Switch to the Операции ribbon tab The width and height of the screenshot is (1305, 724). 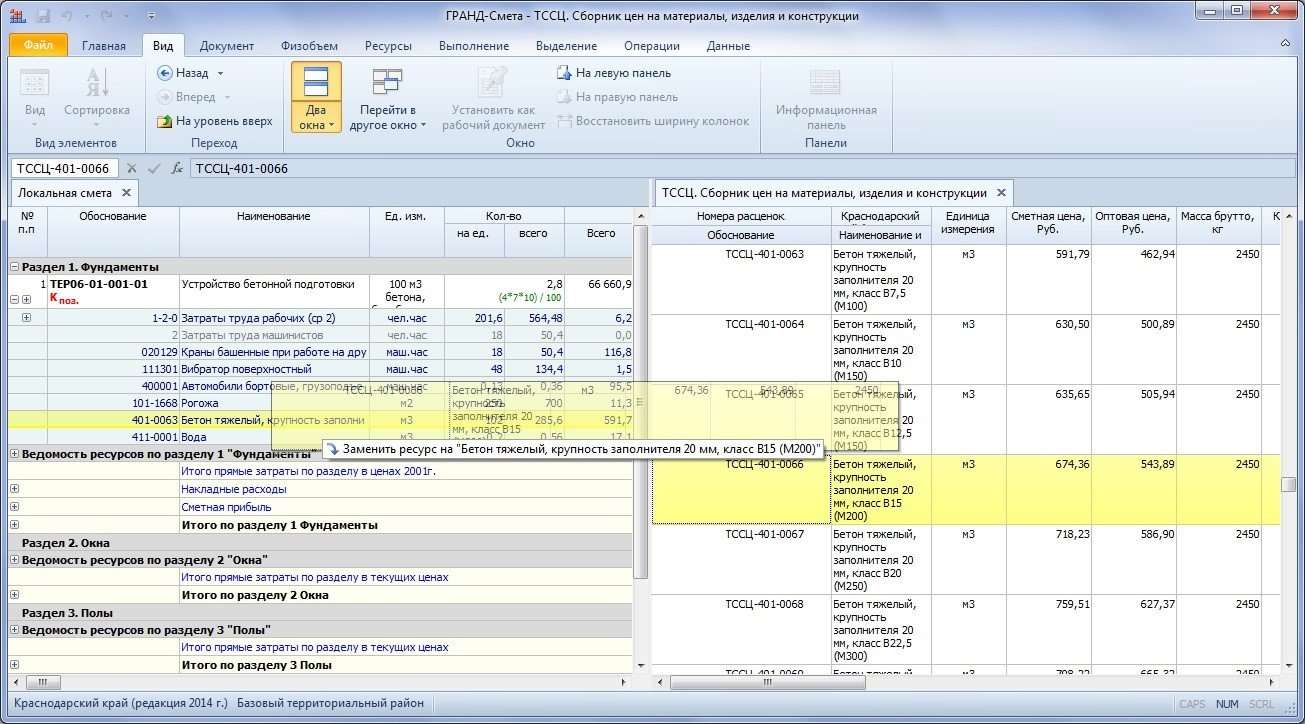click(x=652, y=46)
